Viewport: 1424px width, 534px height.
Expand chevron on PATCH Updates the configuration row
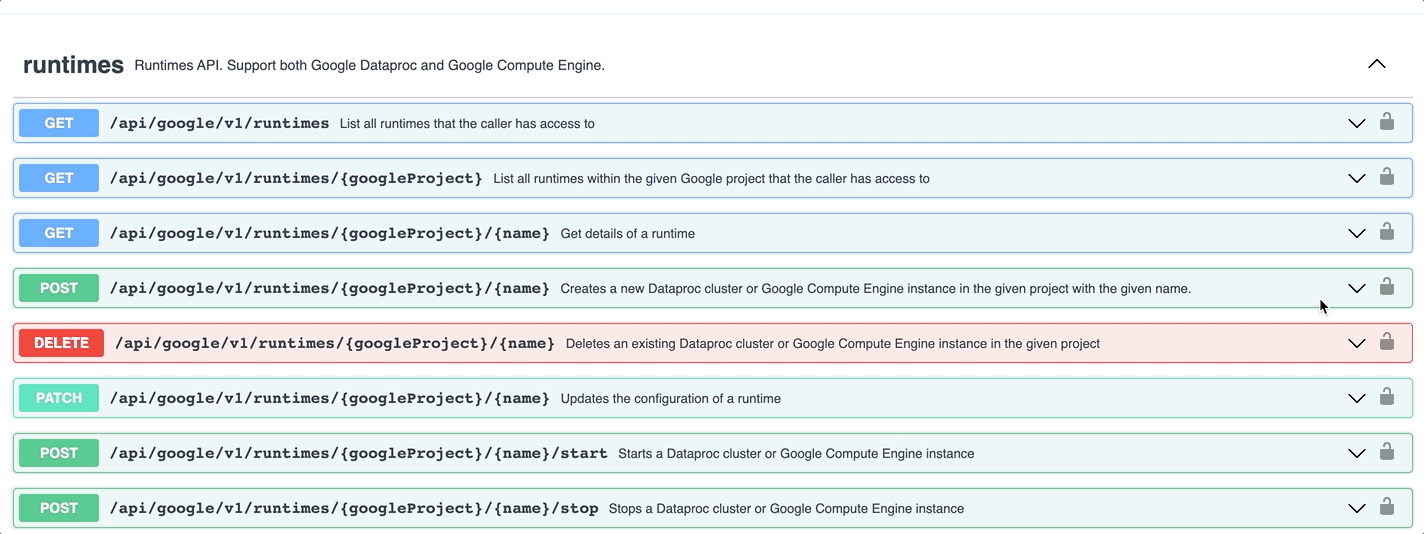pyautogui.click(x=1356, y=399)
